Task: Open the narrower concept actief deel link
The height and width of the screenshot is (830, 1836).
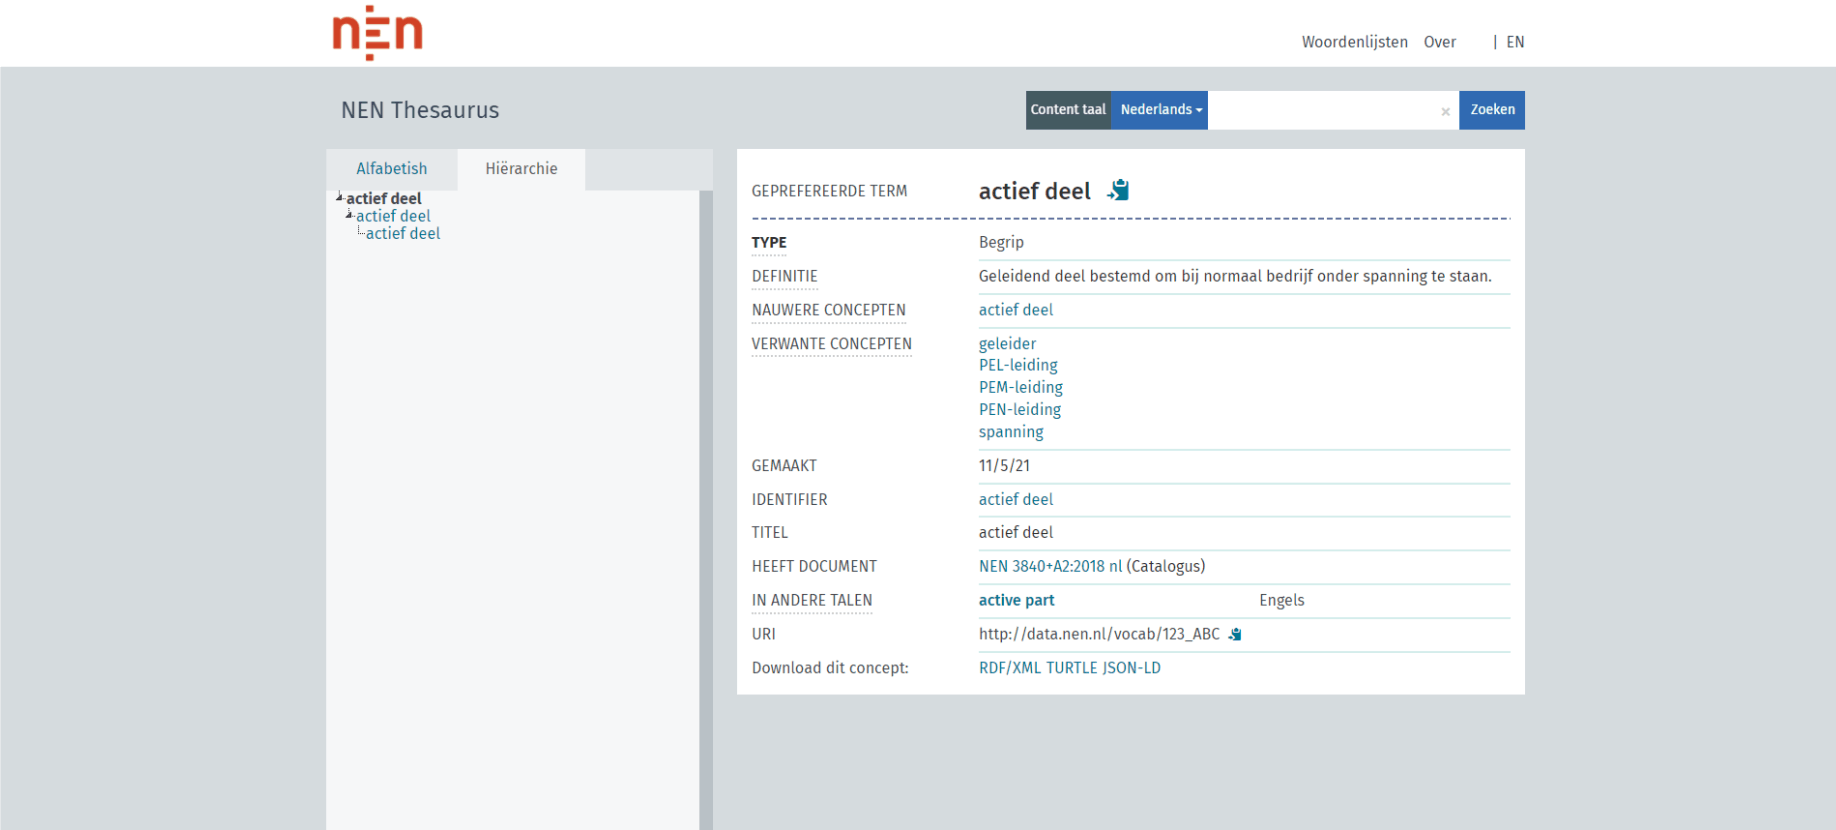Action: click(x=1016, y=310)
